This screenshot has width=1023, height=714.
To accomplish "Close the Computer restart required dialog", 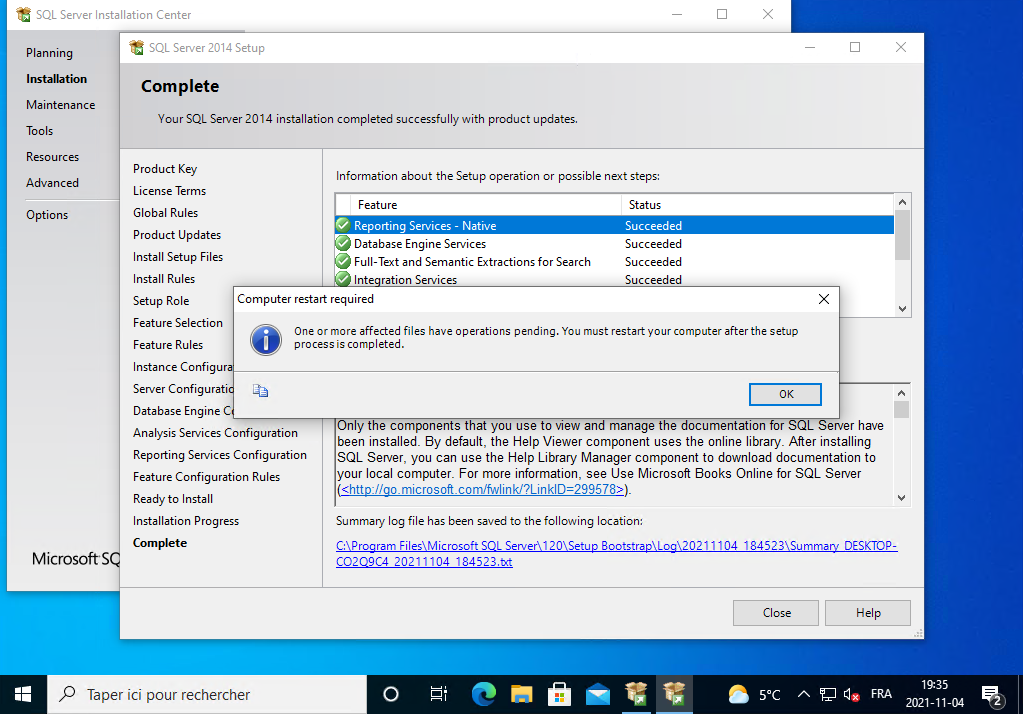I will [823, 299].
